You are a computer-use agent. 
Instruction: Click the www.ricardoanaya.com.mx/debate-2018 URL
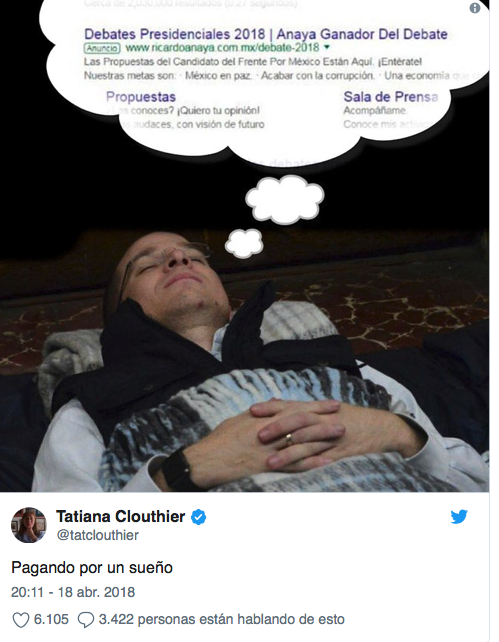222,47
